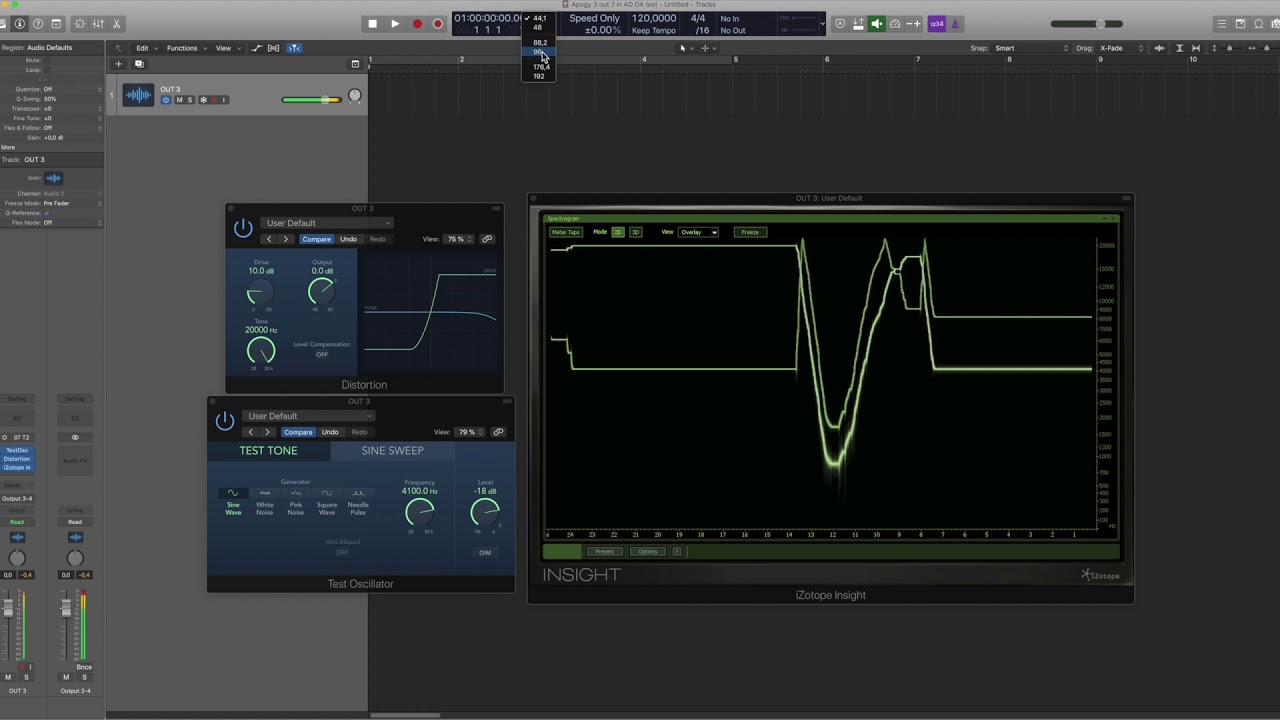Viewport: 1280px width, 720px height.
Task: Adjust the OUT 3 track volume slider
Action: [x=311, y=100]
